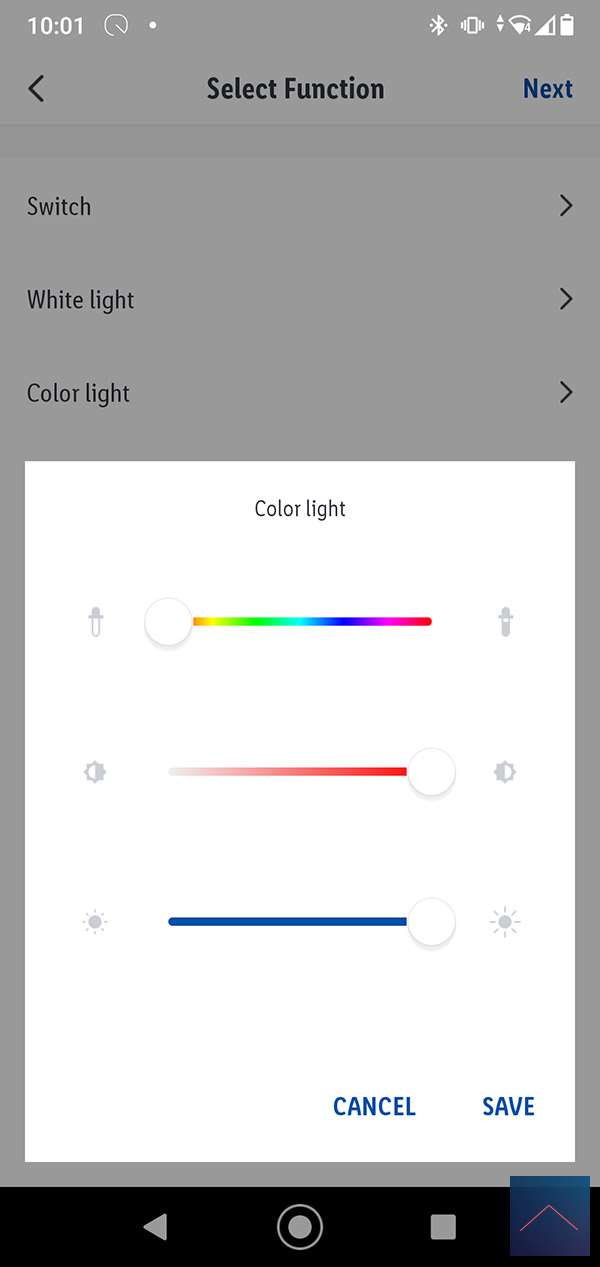Click the rainbow hue slider track

point(310,622)
